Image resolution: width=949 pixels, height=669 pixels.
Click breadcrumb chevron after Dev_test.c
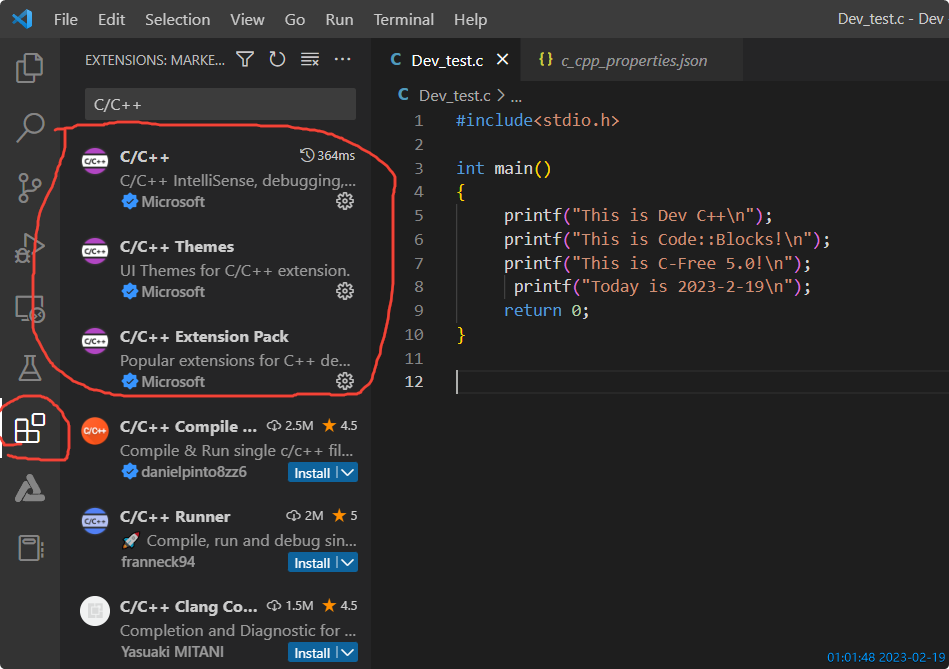pos(501,96)
